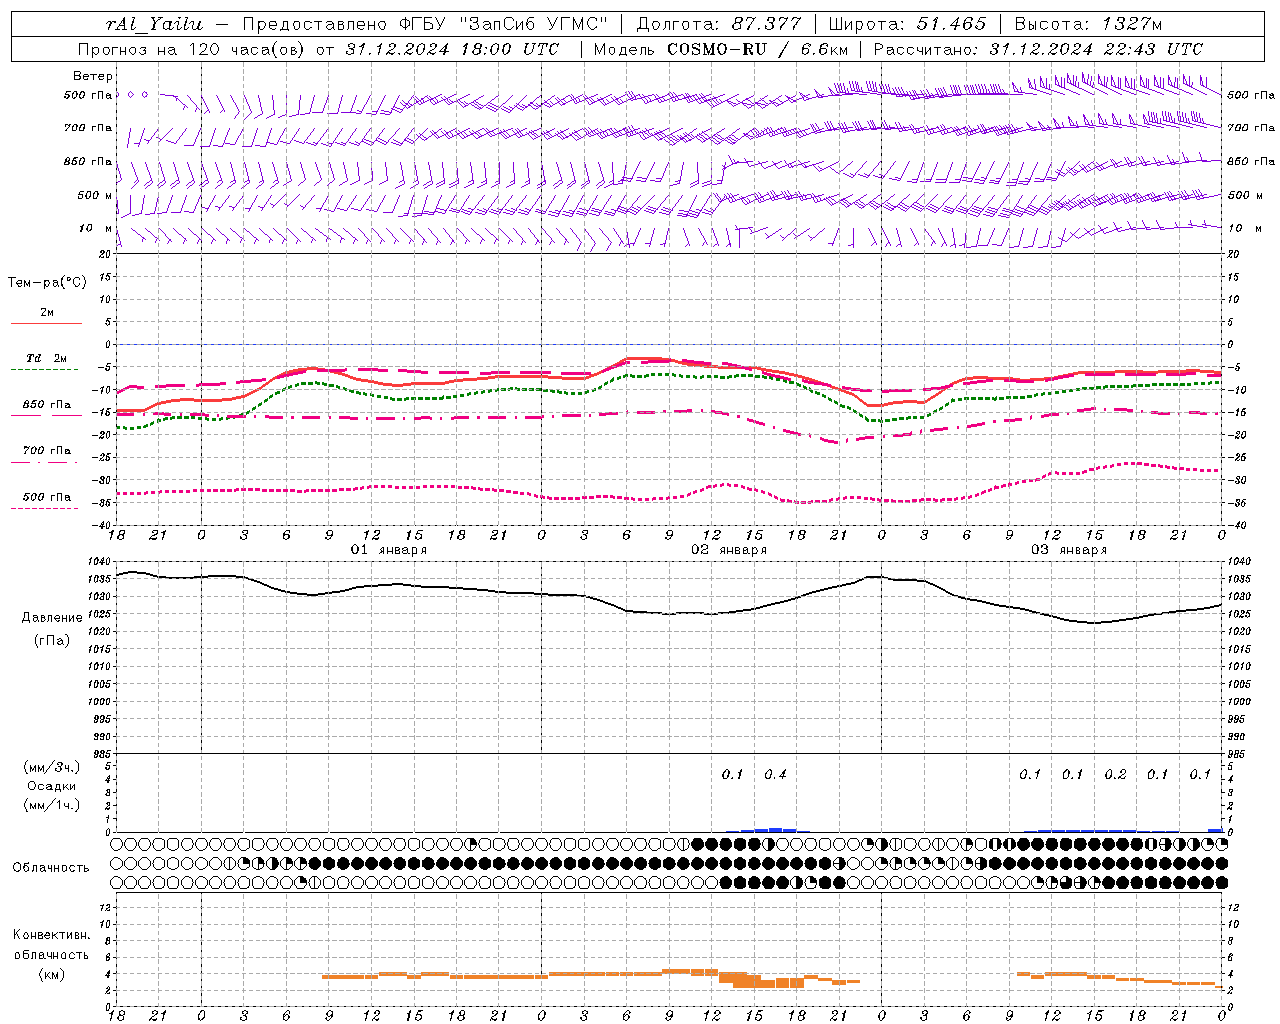
Task: Click the solid line sample under 2м legend
Action: click(46, 324)
